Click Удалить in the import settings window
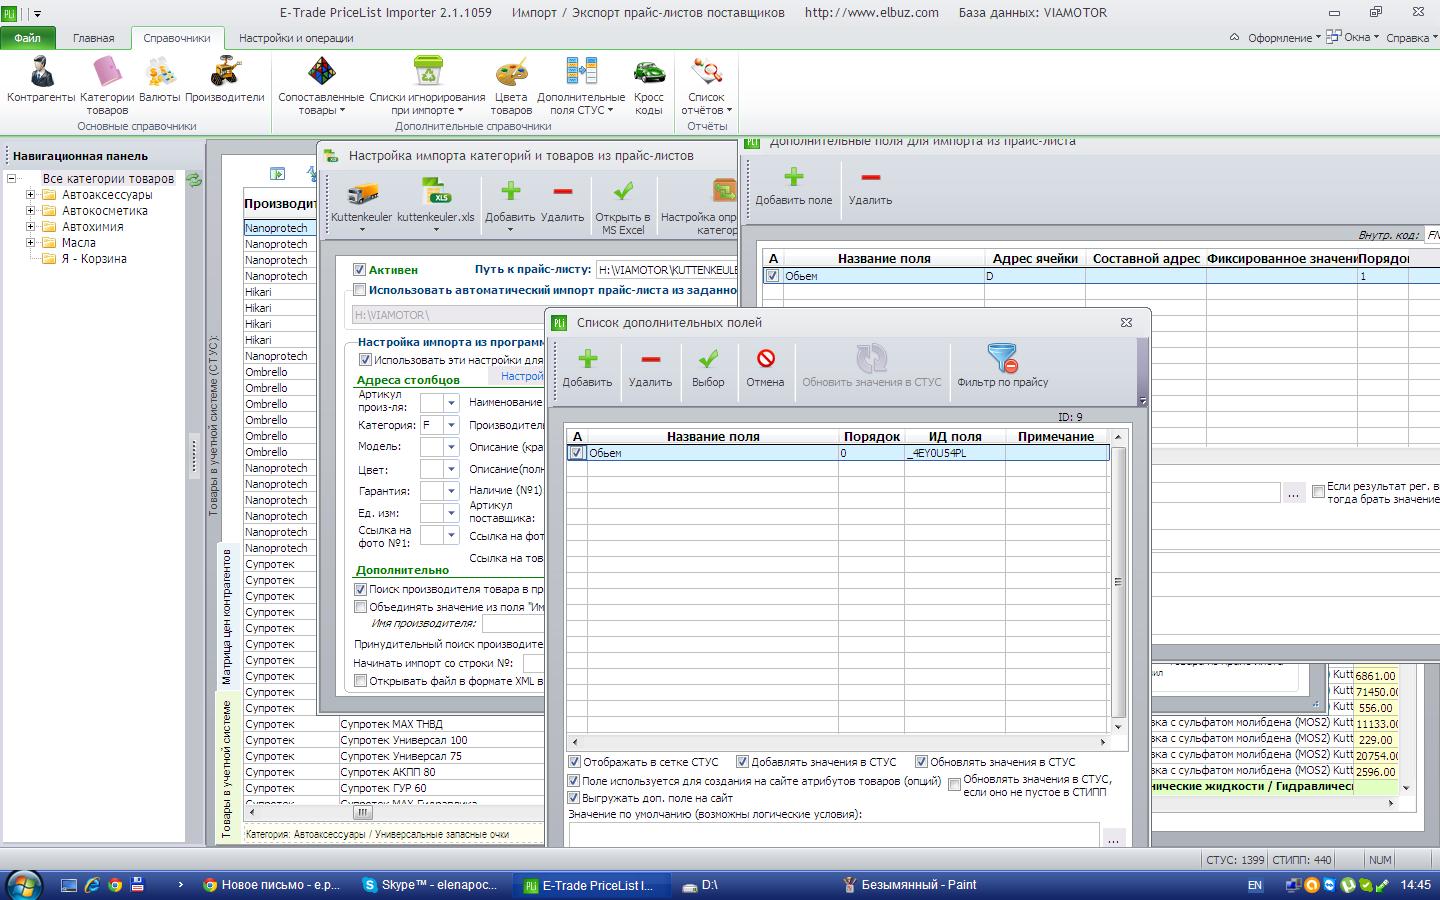The width and height of the screenshot is (1440, 900). pyautogui.click(x=562, y=201)
